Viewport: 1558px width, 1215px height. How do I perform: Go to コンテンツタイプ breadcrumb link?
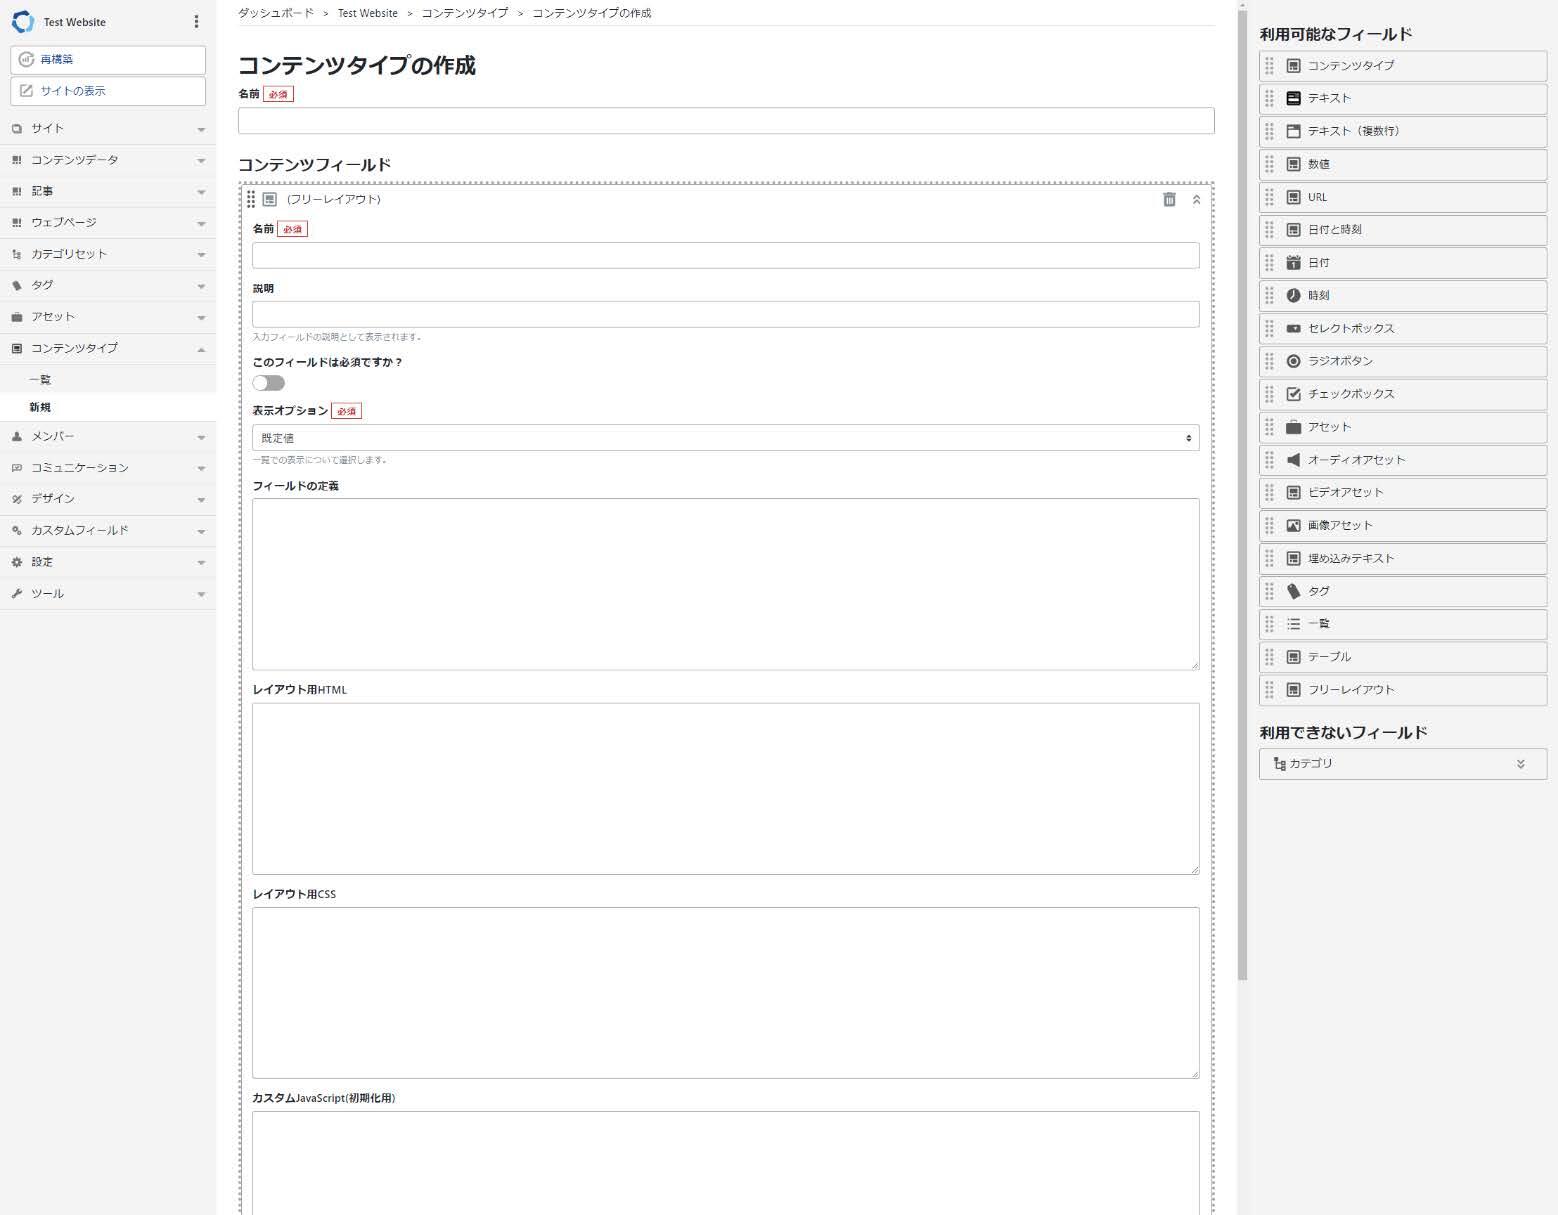click(x=464, y=13)
